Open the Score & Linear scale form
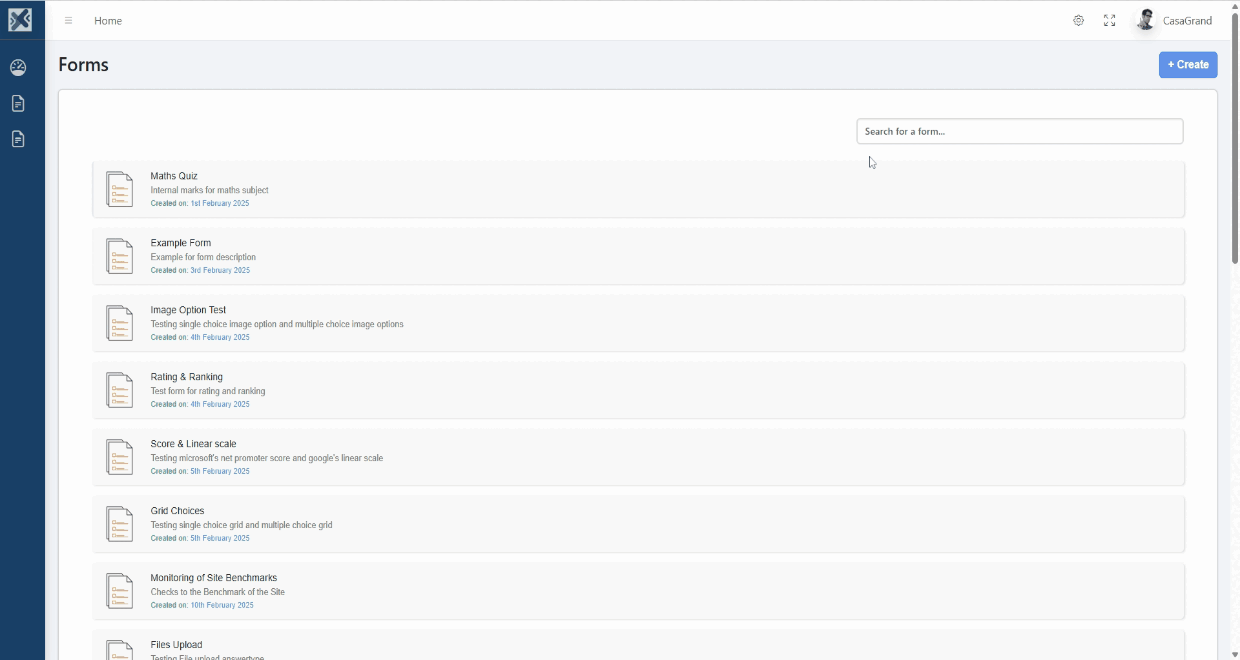 pos(193,444)
